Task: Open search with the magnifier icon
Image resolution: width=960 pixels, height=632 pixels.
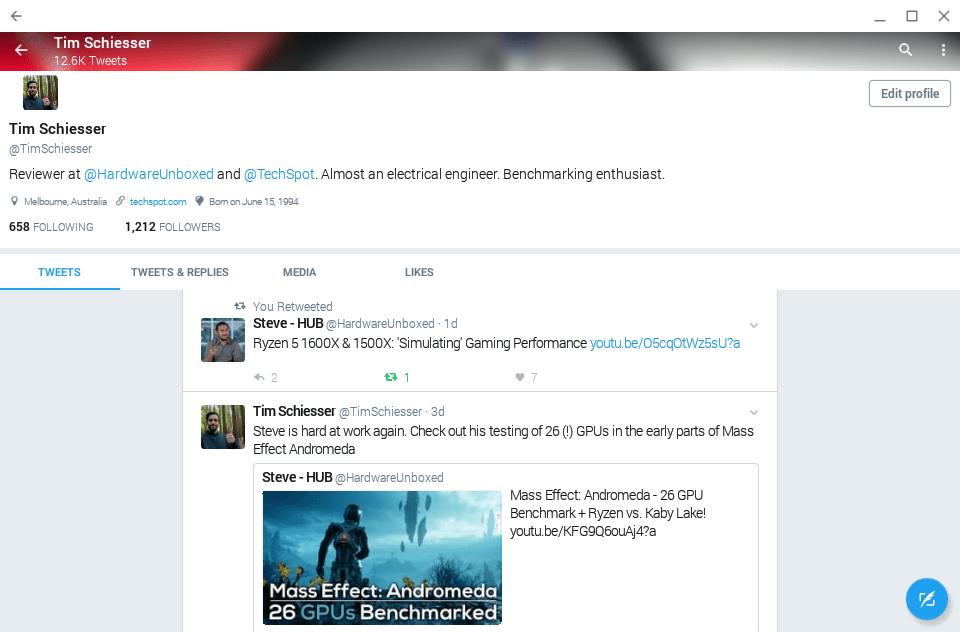Action: point(906,50)
